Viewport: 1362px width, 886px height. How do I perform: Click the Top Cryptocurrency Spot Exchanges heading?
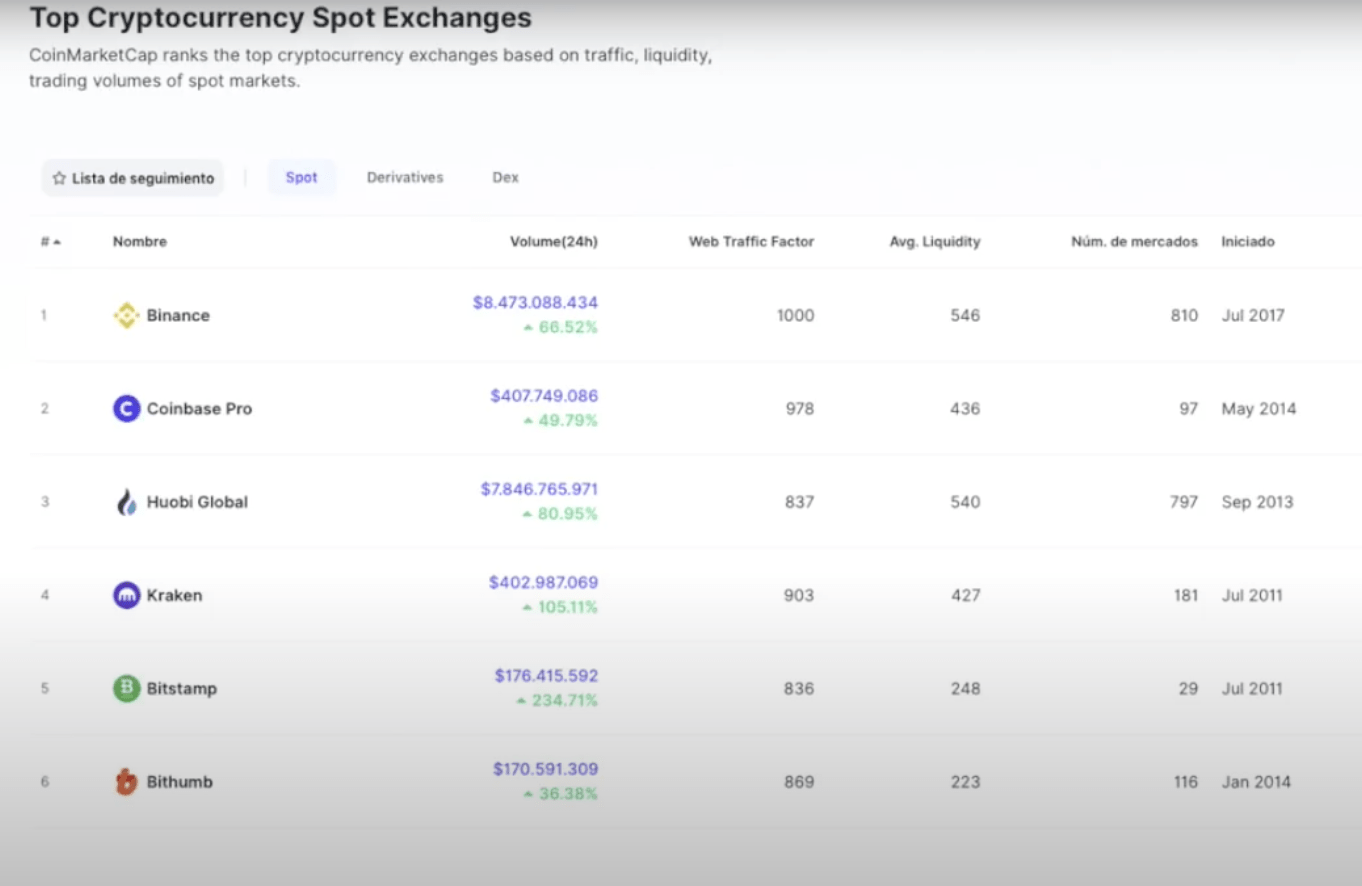coord(281,17)
